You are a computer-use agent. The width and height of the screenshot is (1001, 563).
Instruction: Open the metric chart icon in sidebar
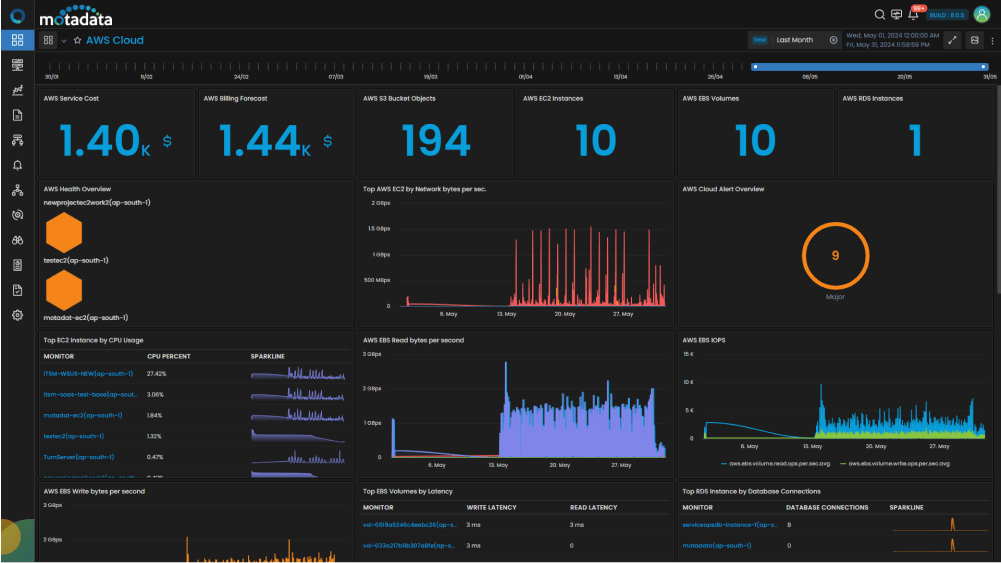(x=17, y=90)
